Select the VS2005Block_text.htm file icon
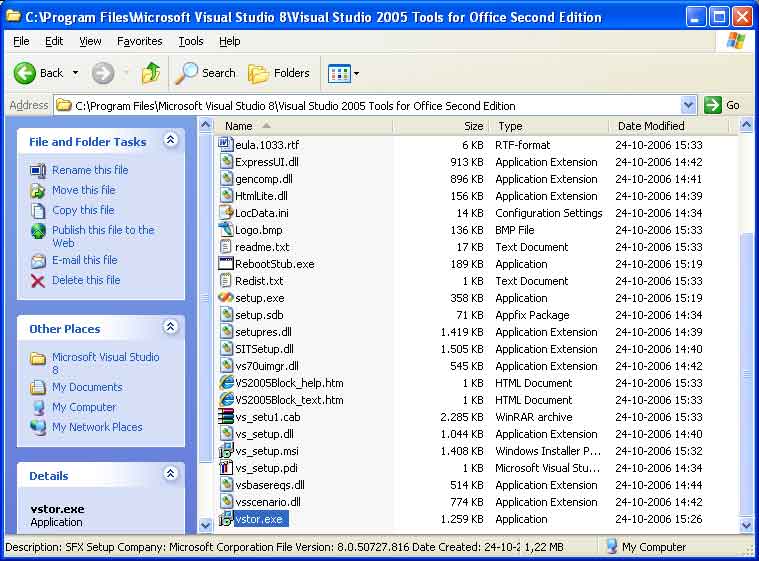This screenshot has width=759, height=561. (x=226, y=399)
